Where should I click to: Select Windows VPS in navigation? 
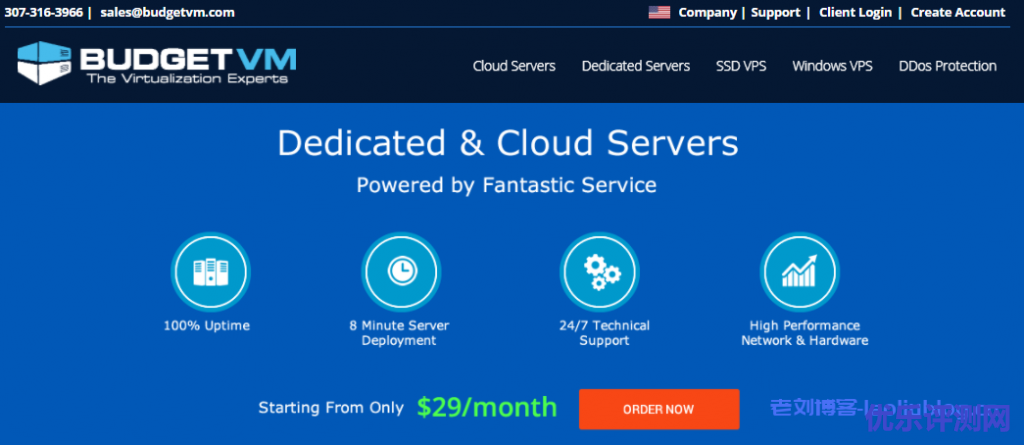(x=832, y=66)
